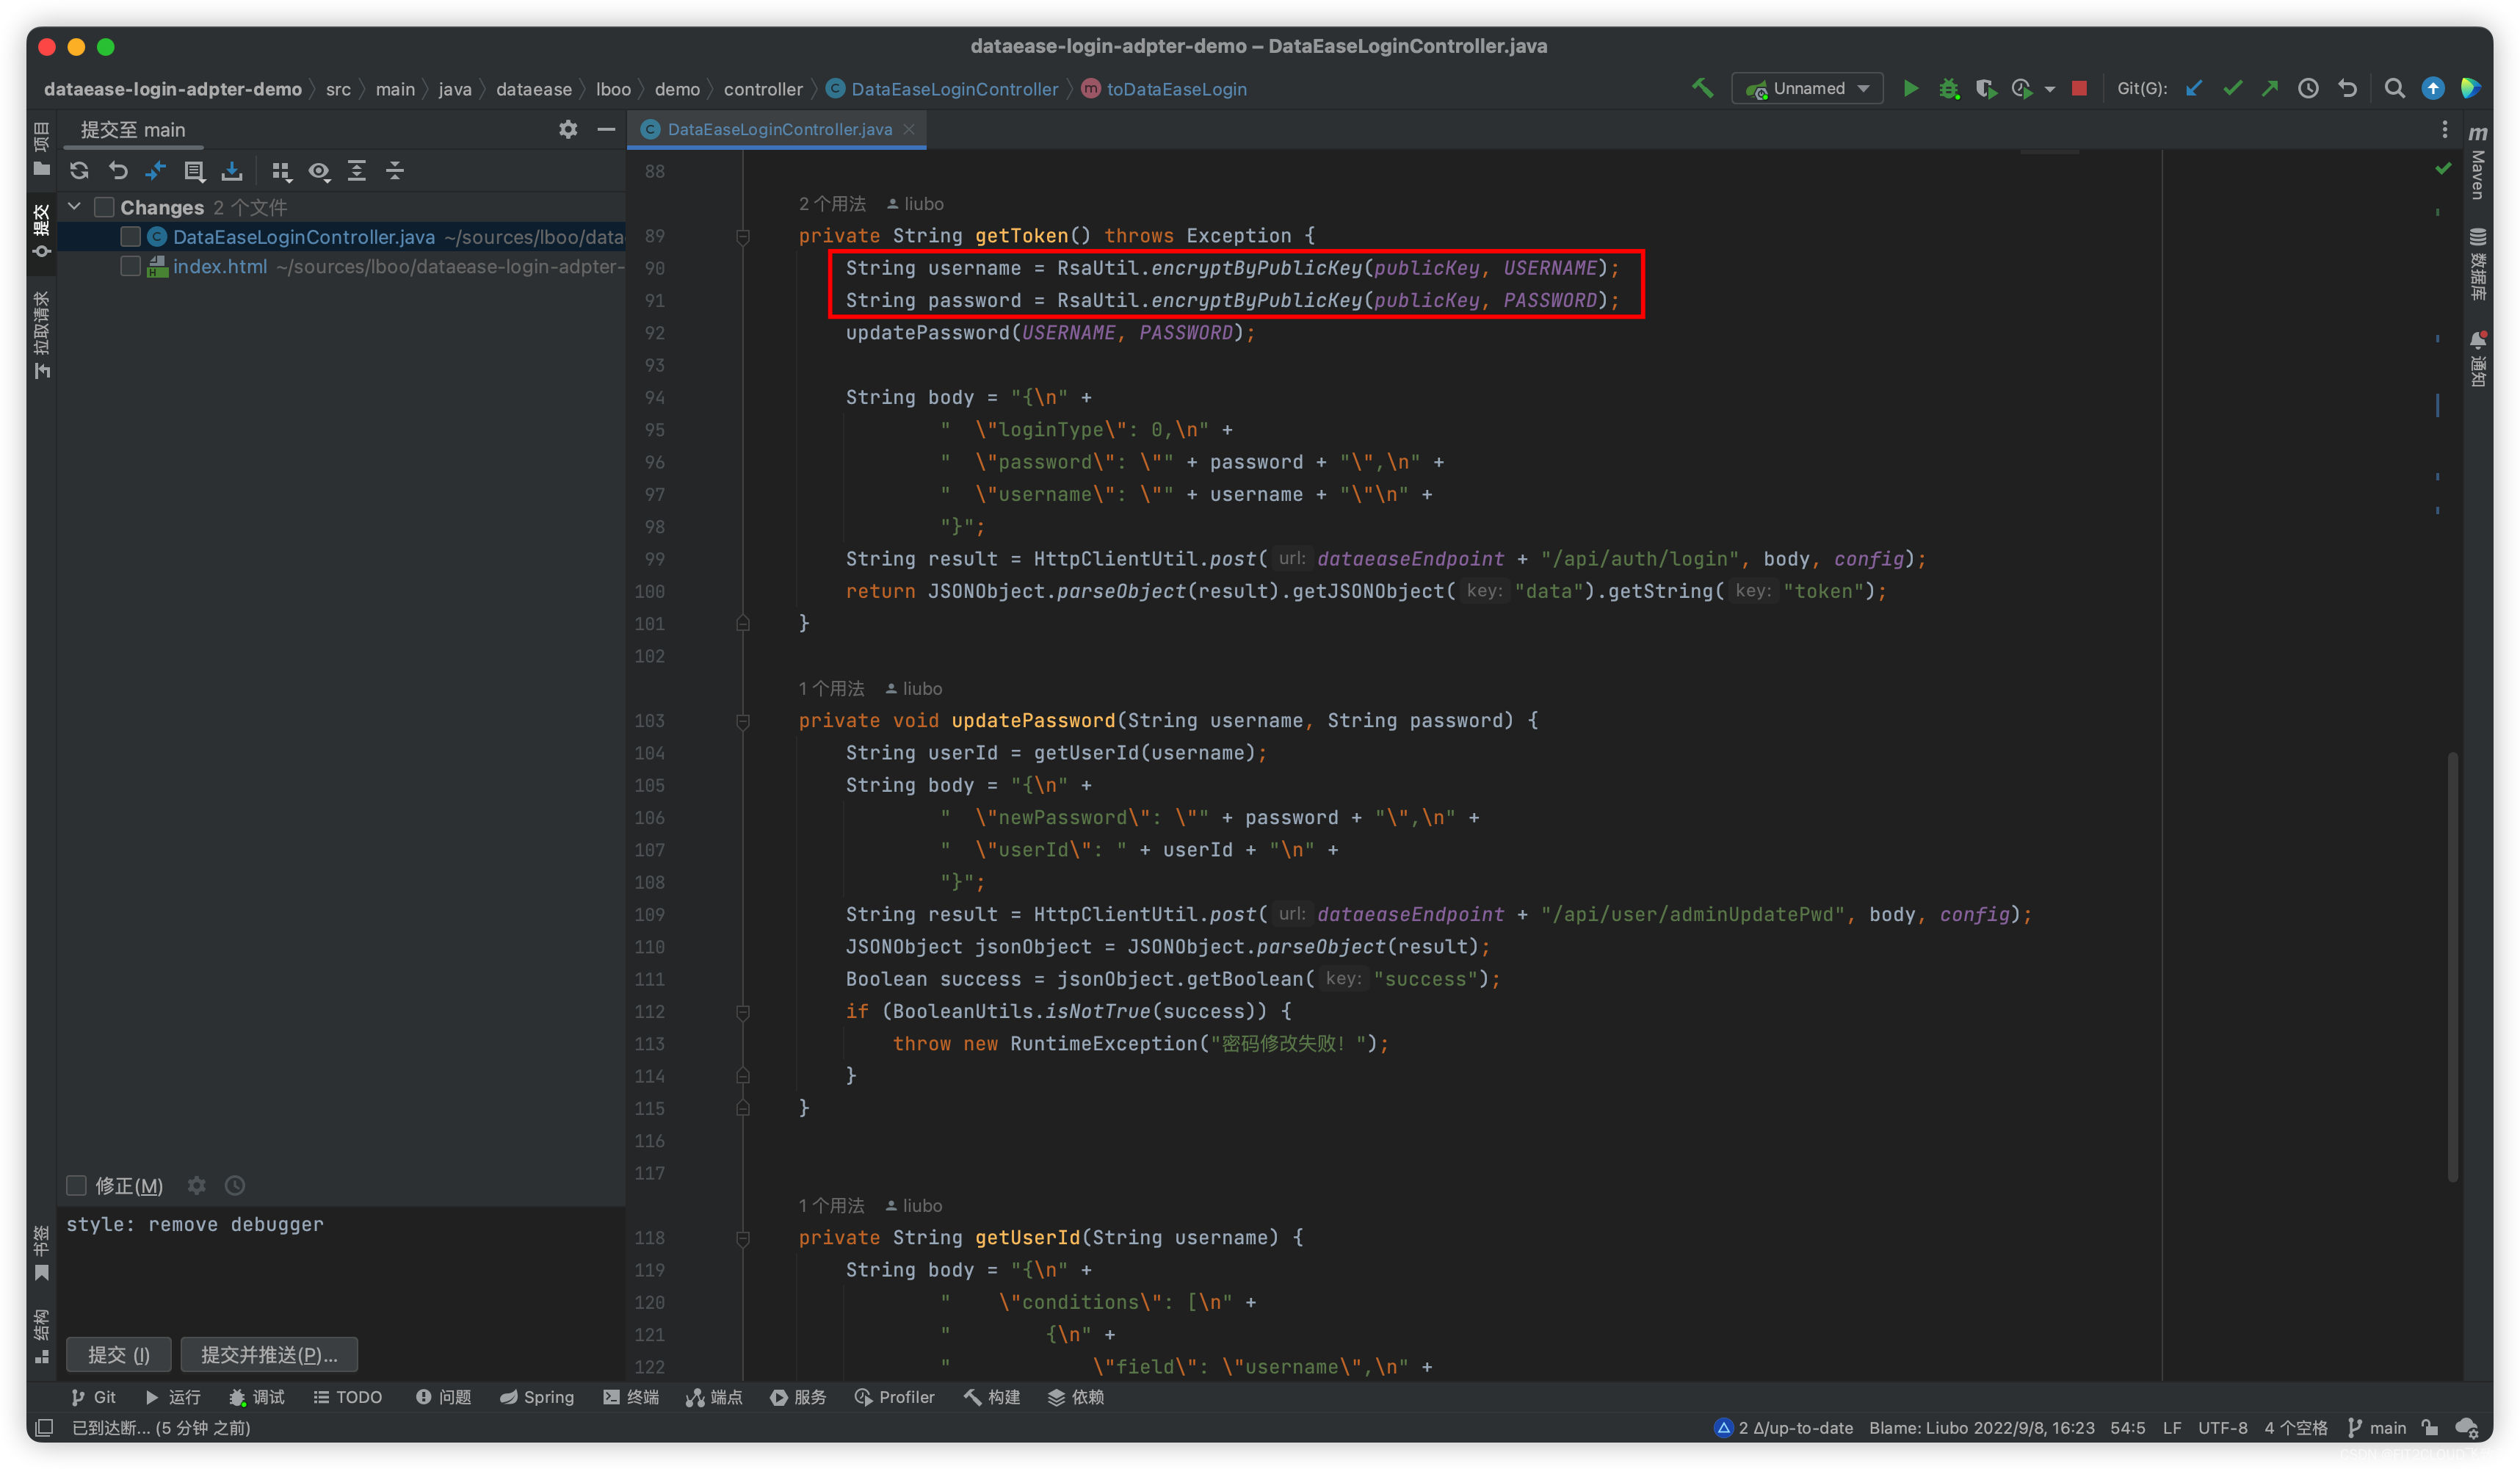Click the Commit (提交) button
Image resolution: width=2520 pixels, height=1469 pixels.
118,1355
